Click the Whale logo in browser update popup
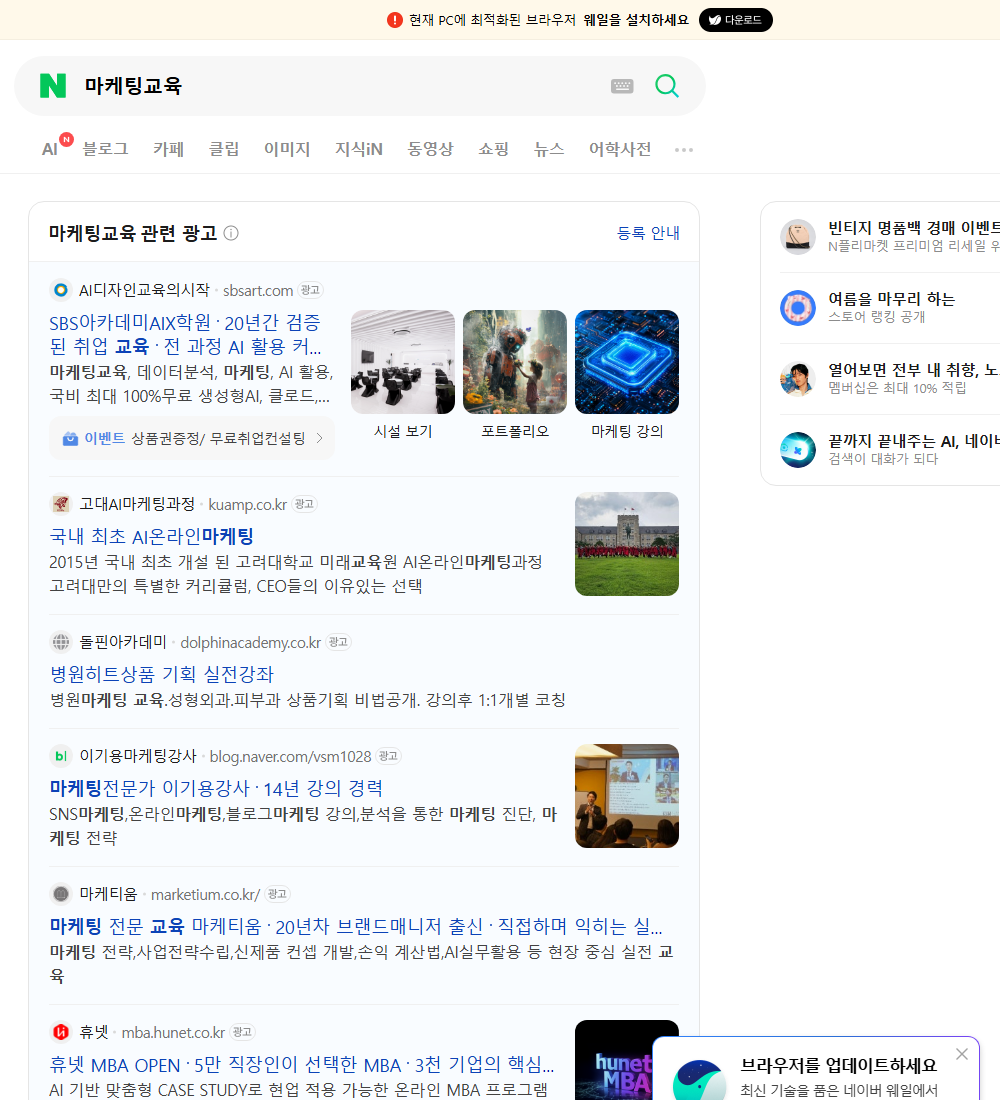 [699, 1080]
